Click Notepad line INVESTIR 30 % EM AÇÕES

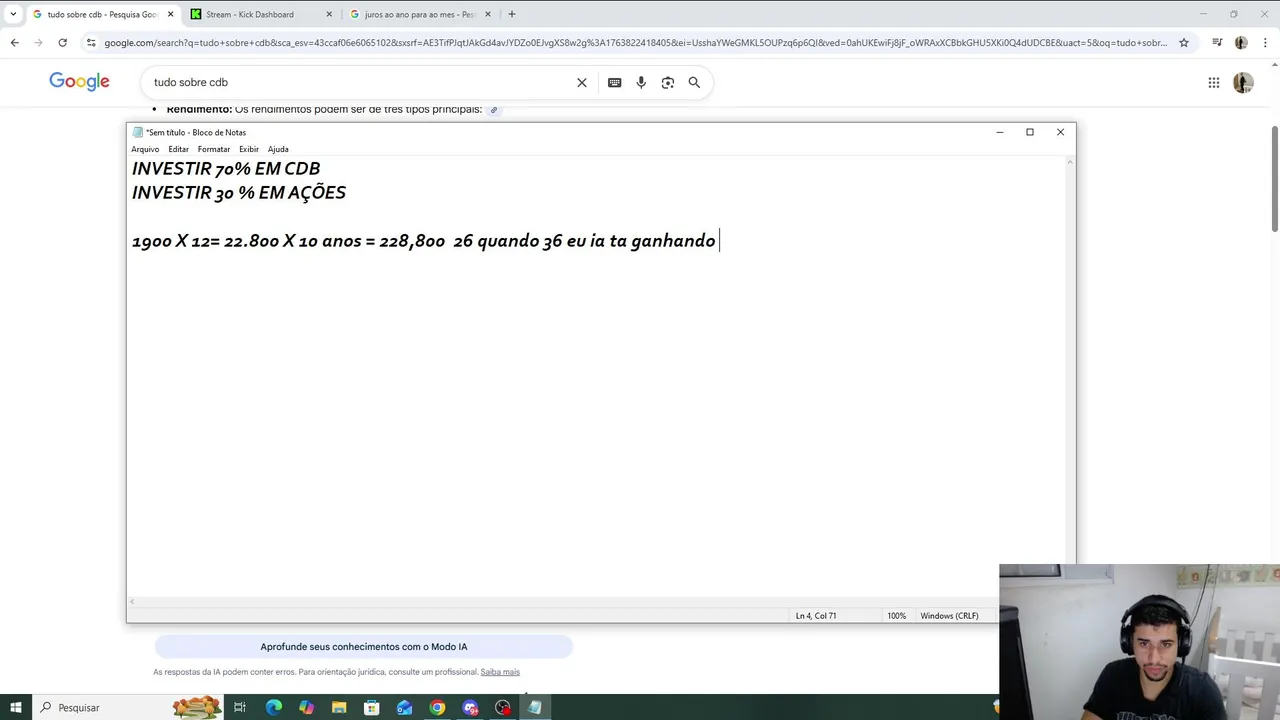click(x=239, y=192)
